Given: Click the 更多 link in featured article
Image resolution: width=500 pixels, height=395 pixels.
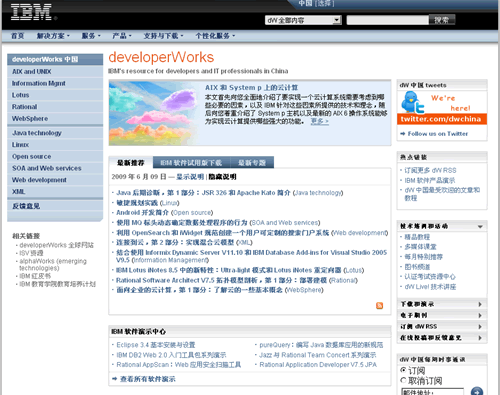Looking at the screenshot, I should click(x=319, y=121).
